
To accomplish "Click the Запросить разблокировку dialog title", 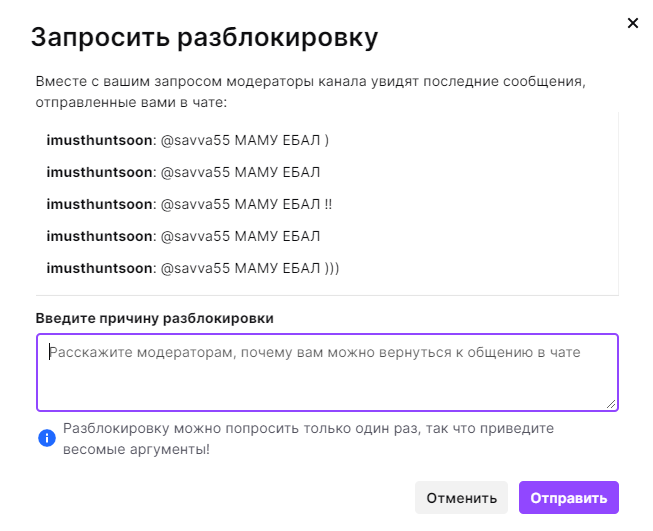I will 204,38.
